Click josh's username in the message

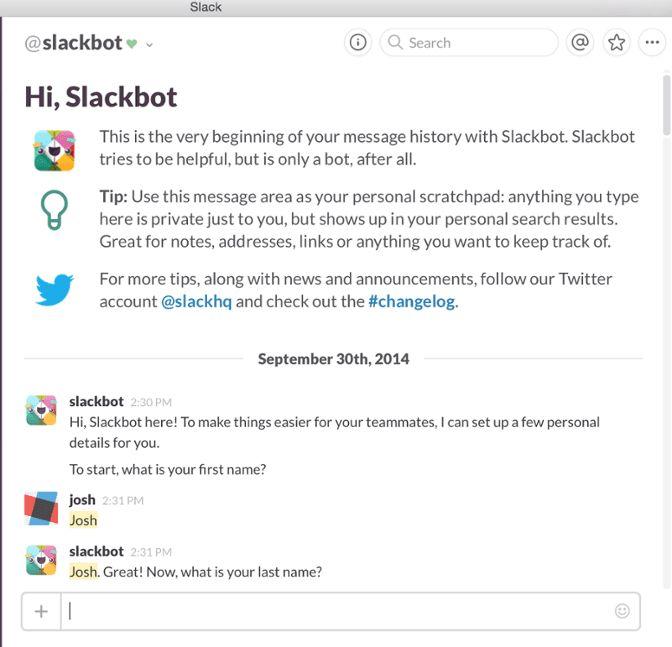(82, 499)
